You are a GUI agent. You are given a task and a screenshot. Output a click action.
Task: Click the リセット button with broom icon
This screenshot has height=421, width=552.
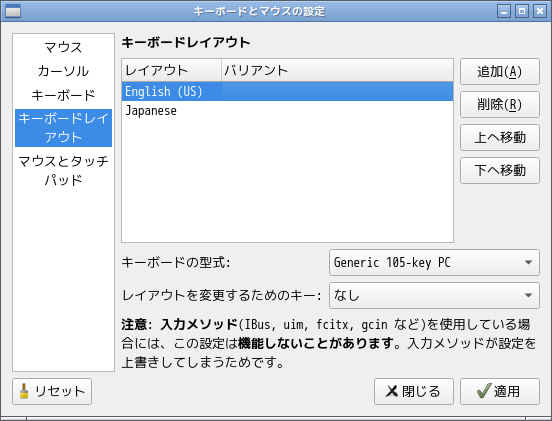coord(52,391)
